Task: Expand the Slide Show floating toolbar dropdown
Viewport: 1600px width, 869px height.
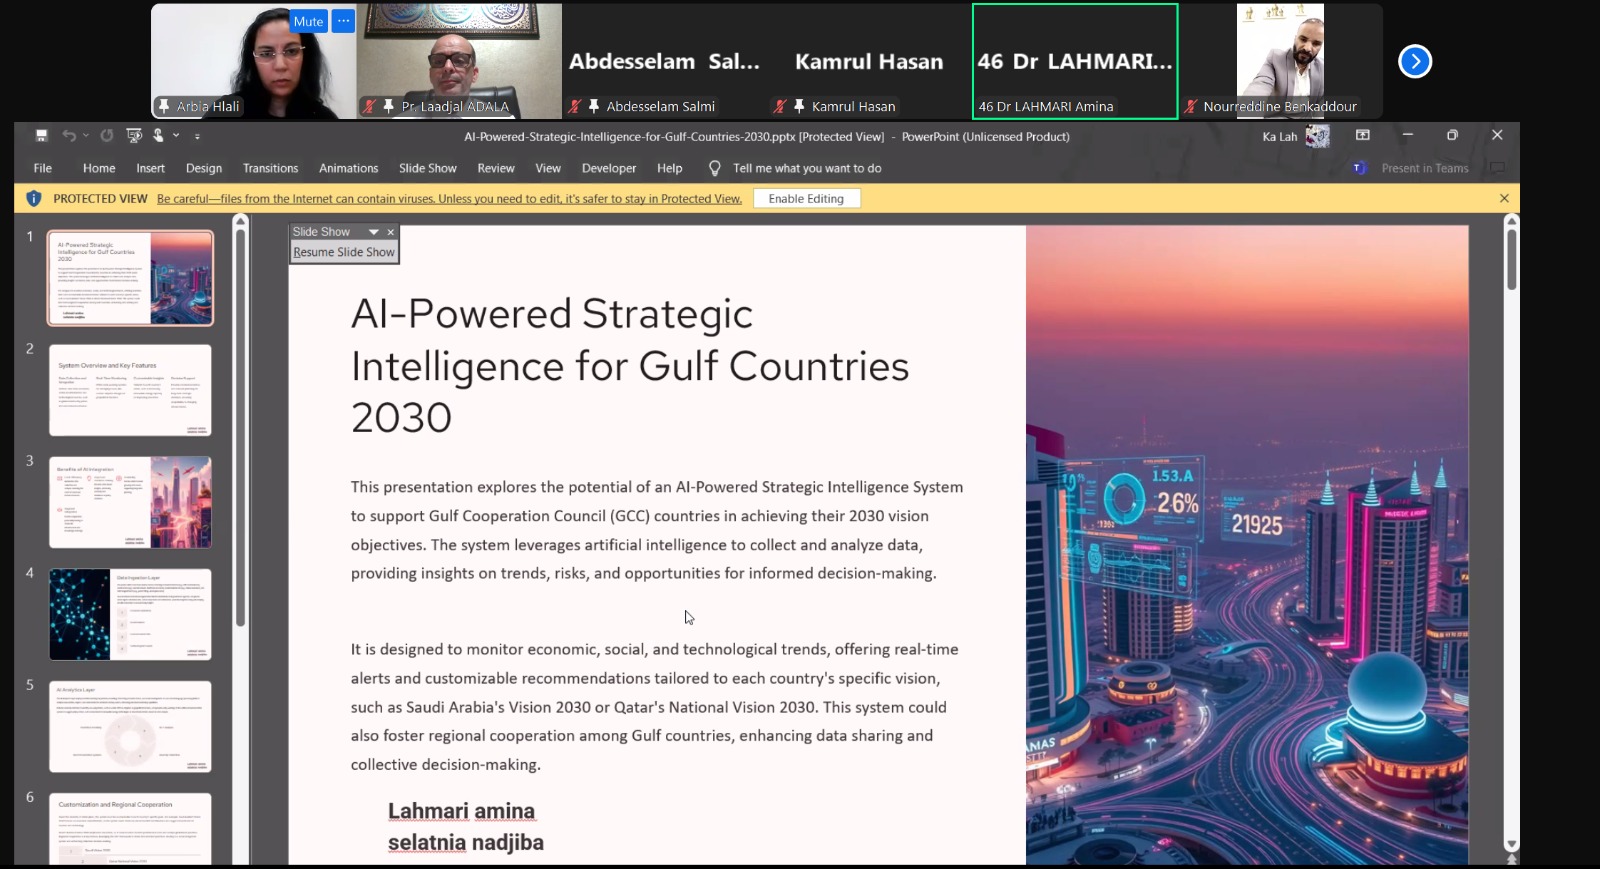Action: point(373,232)
